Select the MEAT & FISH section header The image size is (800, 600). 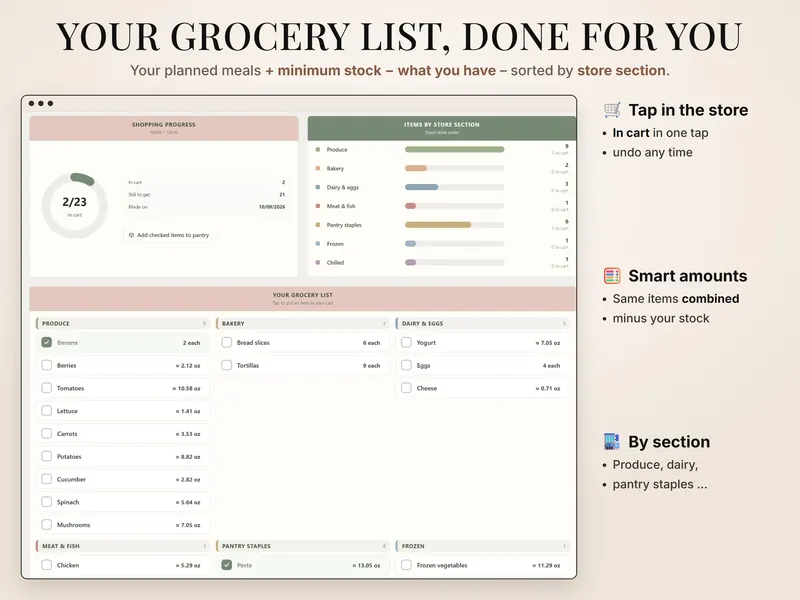(x=122, y=546)
